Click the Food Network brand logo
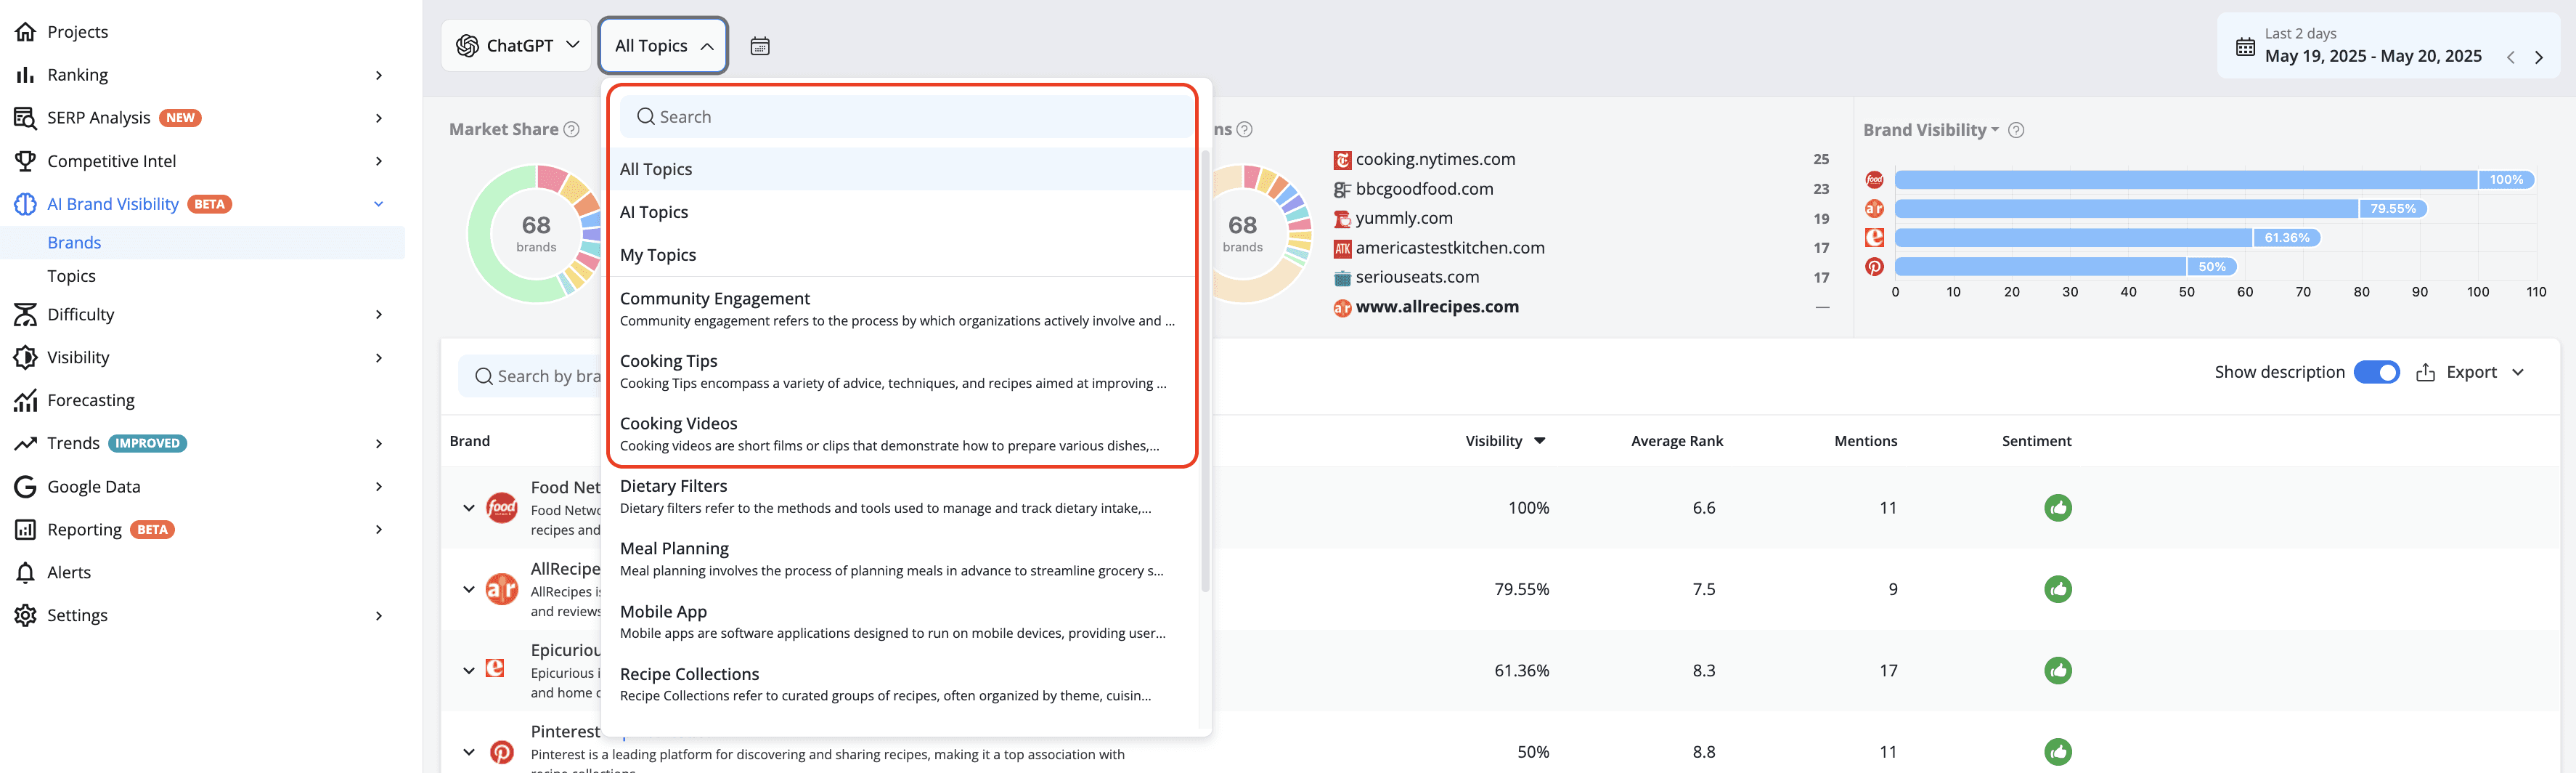Image resolution: width=2576 pixels, height=773 pixels. tap(501, 508)
